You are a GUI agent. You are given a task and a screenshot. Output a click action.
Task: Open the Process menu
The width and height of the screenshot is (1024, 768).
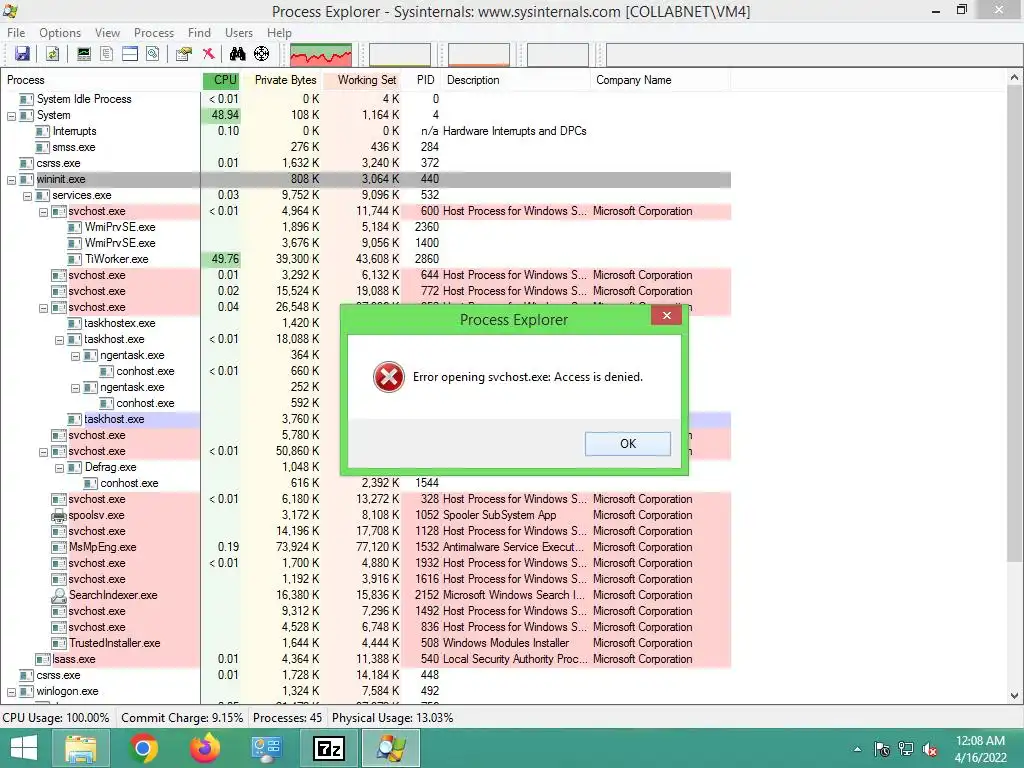click(154, 33)
